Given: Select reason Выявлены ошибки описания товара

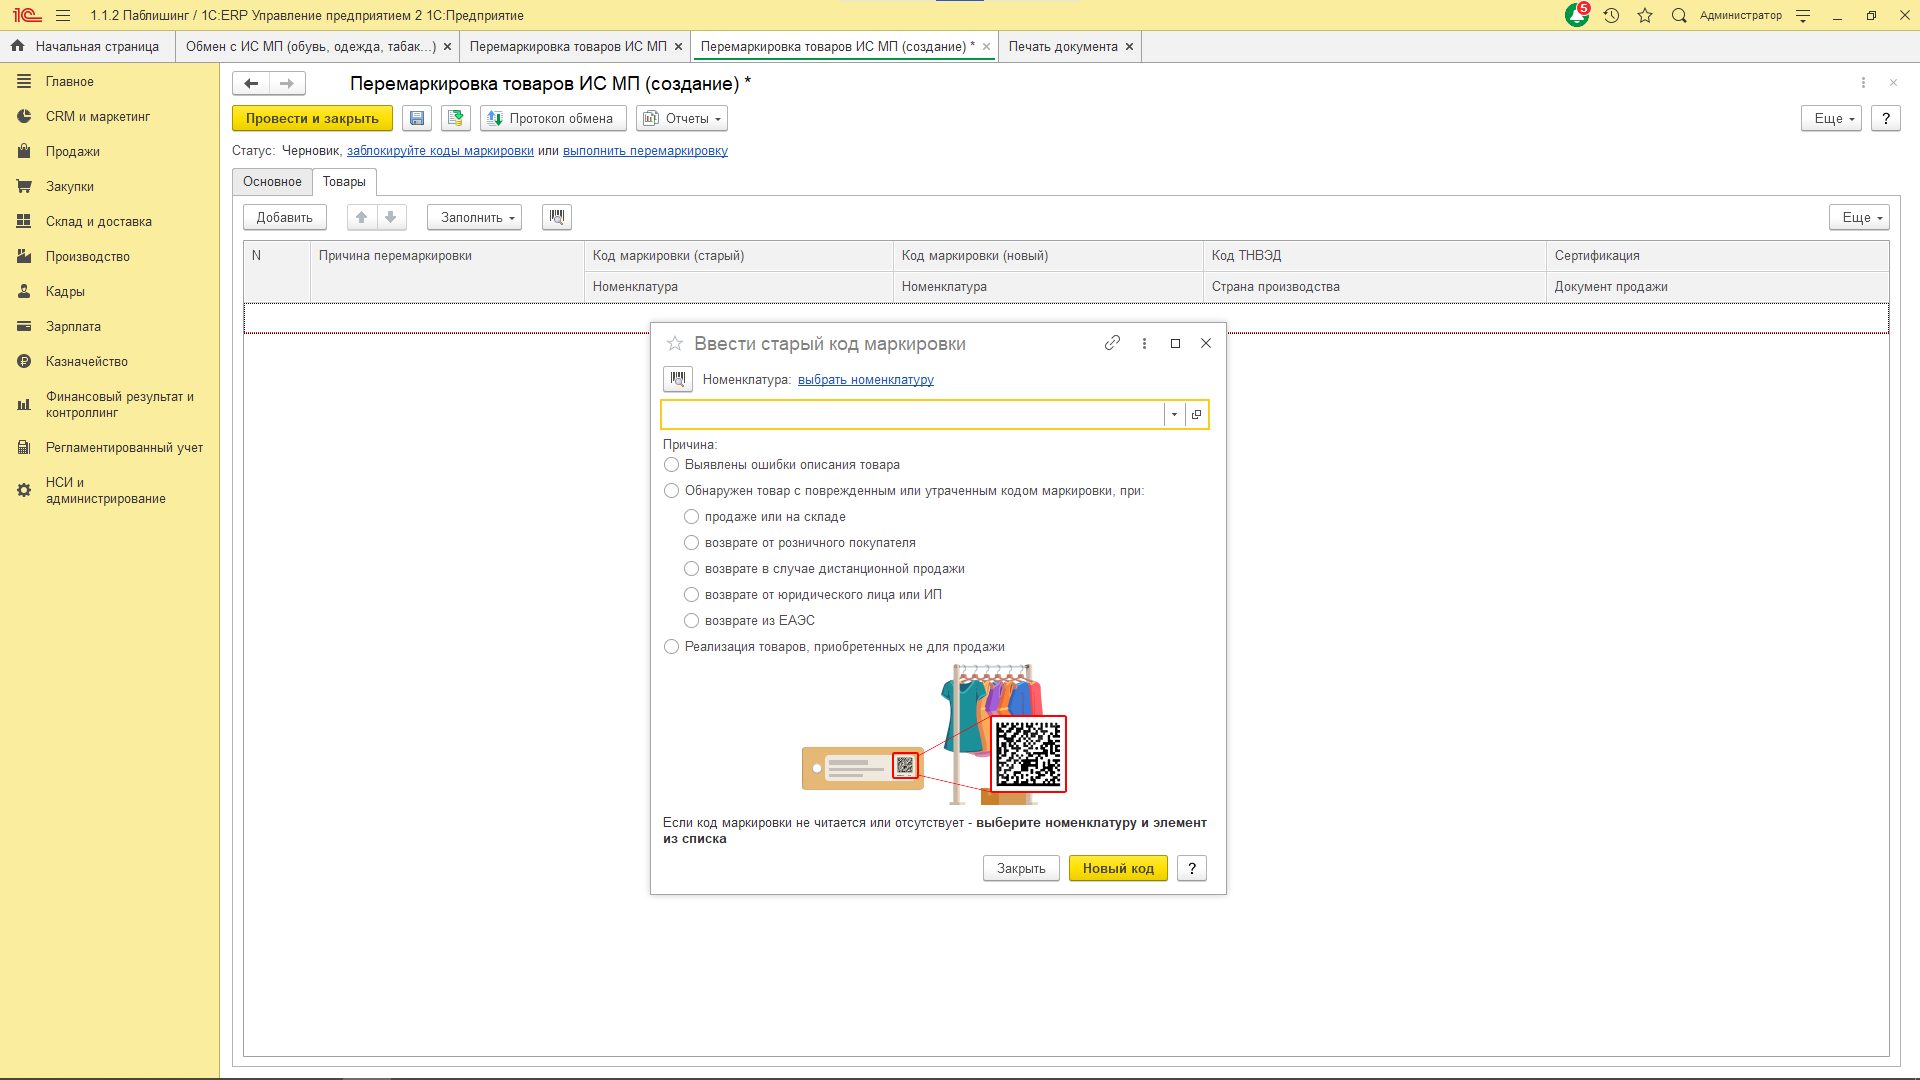Looking at the screenshot, I should click(672, 465).
